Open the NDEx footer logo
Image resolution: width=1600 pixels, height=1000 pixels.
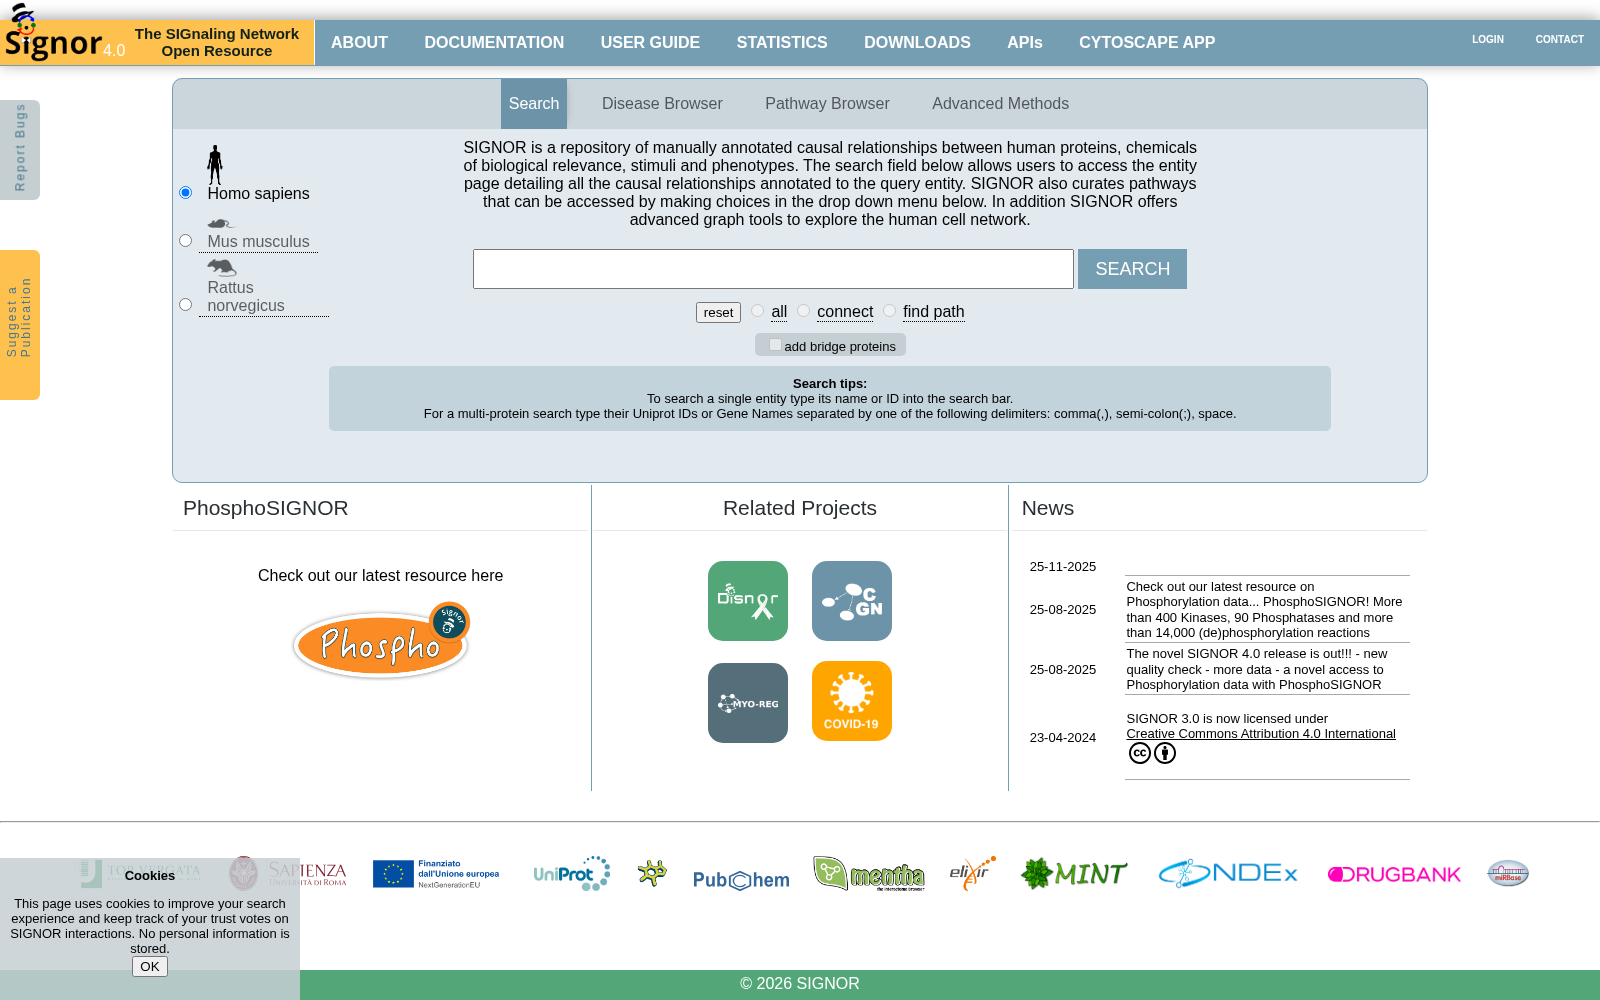click(1228, 873)
